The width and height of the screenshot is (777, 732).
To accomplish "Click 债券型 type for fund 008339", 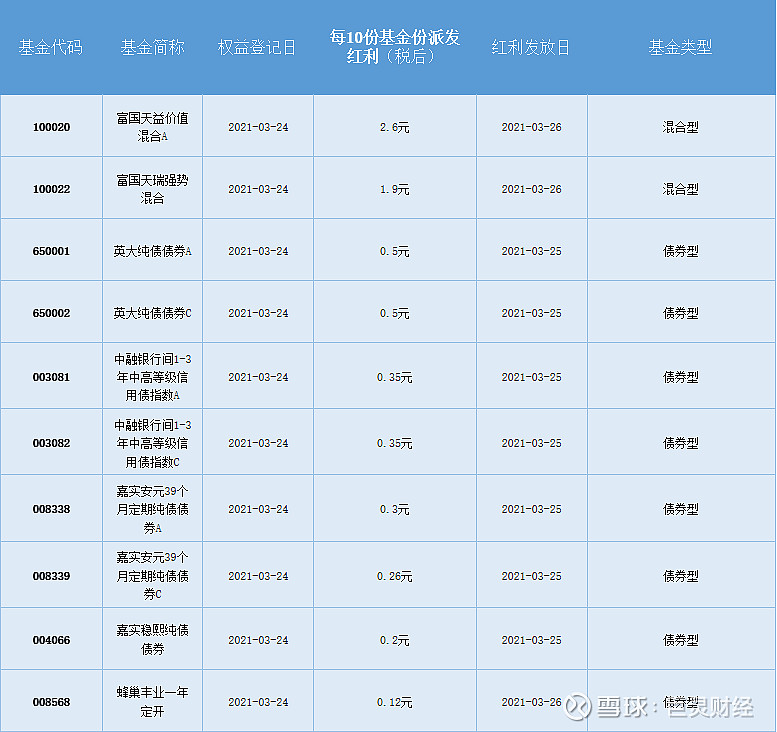I will point(680,576).
